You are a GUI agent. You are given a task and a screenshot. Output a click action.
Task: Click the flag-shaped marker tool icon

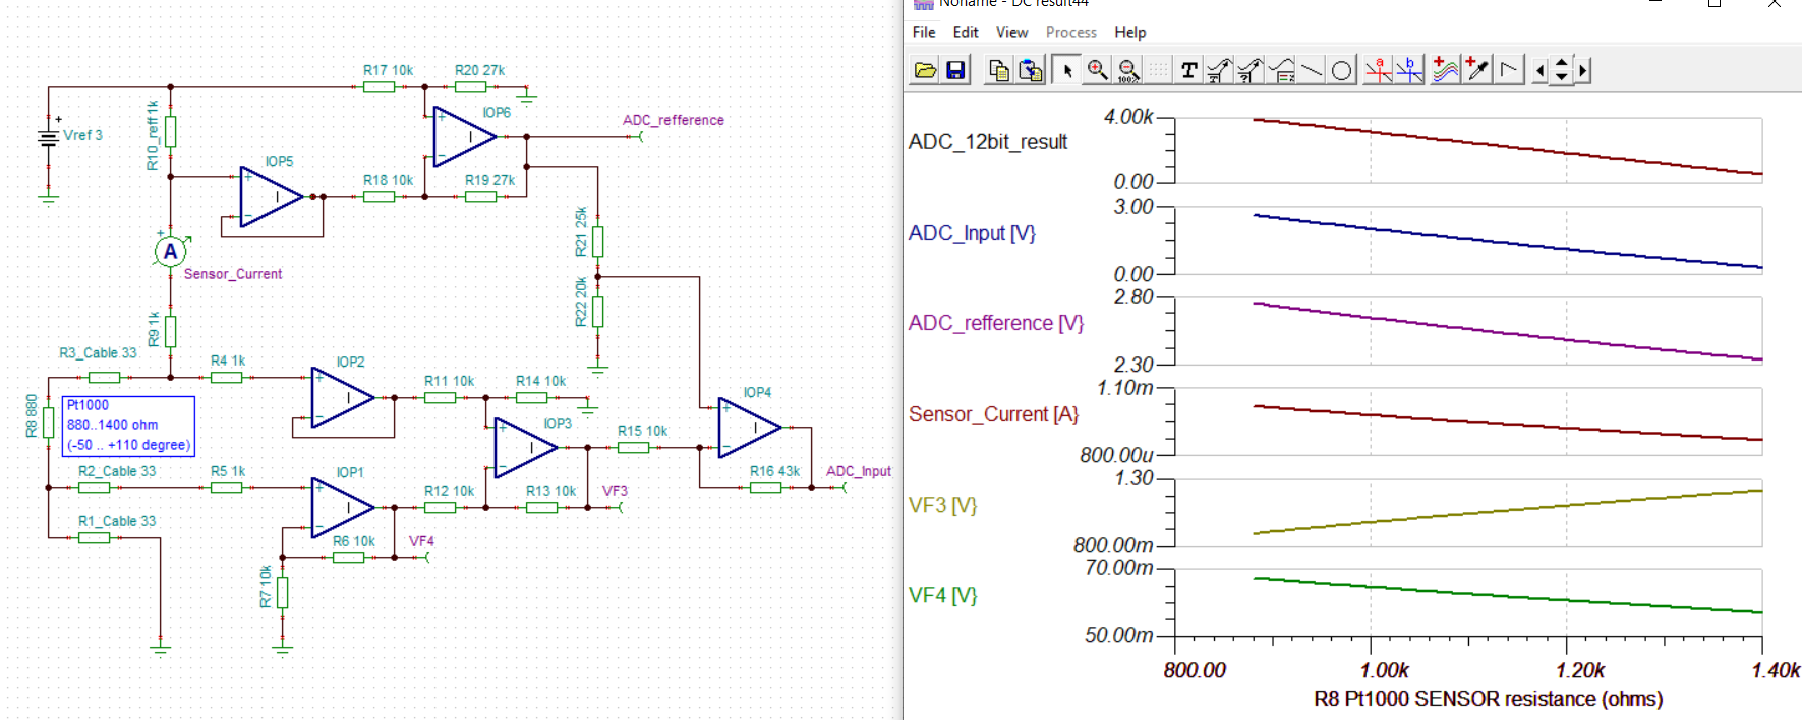click(x=1509, y=70)
